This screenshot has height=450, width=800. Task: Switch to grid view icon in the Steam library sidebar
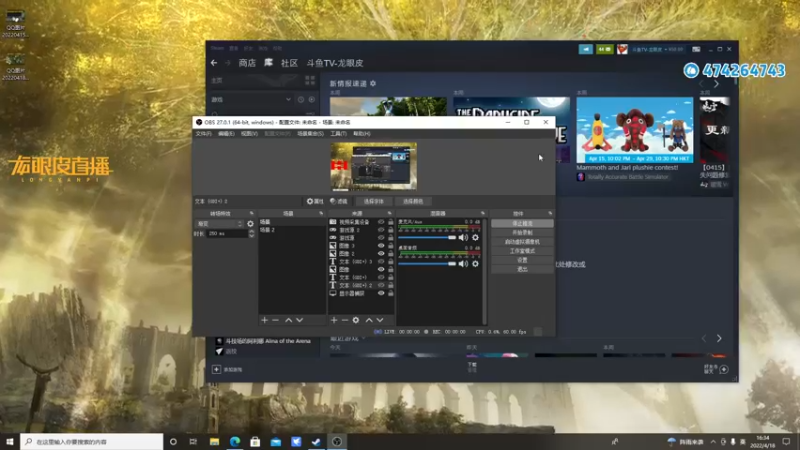tap(310, 80)
